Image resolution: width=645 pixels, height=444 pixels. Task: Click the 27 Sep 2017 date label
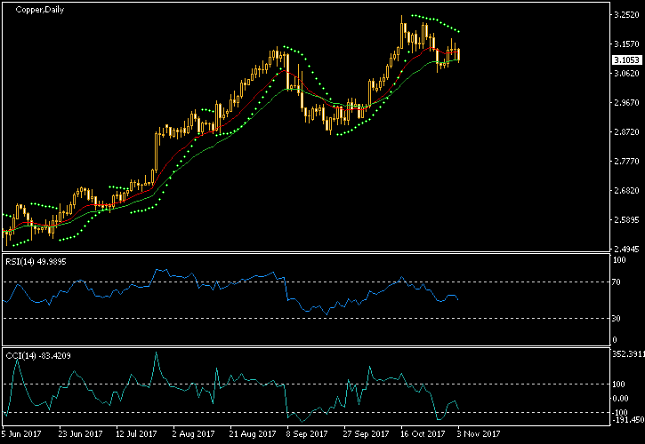[366, 434]
